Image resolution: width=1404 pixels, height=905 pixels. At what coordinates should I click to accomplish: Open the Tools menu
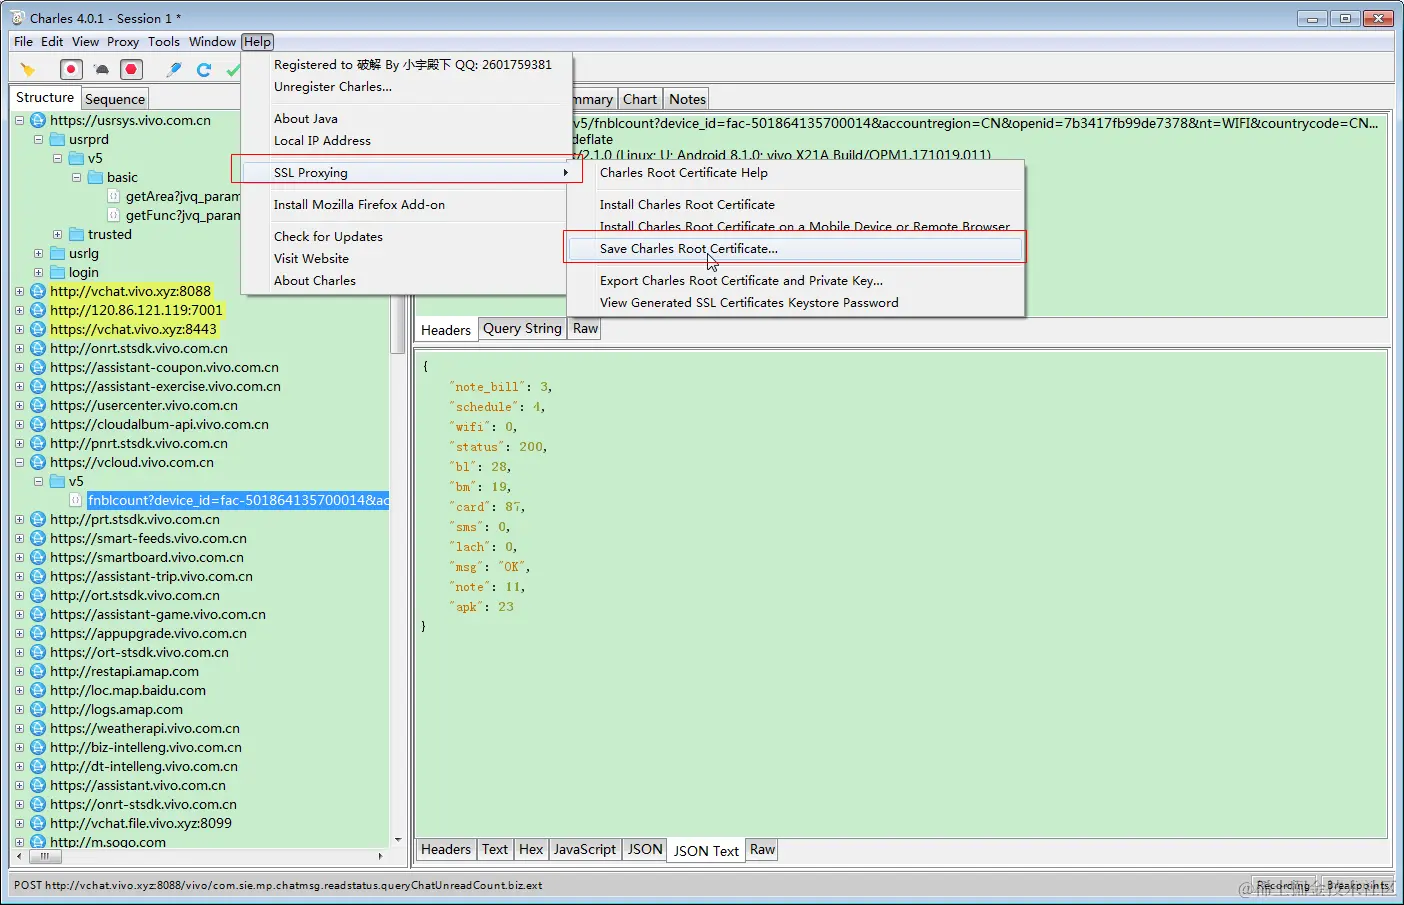tap(164, 42)
